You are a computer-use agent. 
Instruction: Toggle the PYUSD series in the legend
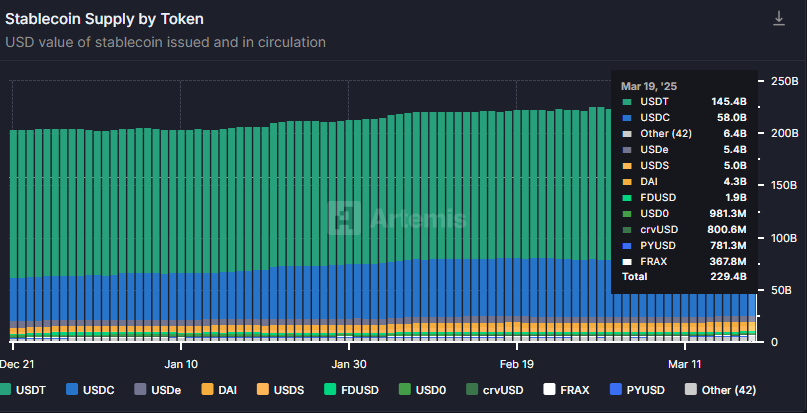click(637, 390)
